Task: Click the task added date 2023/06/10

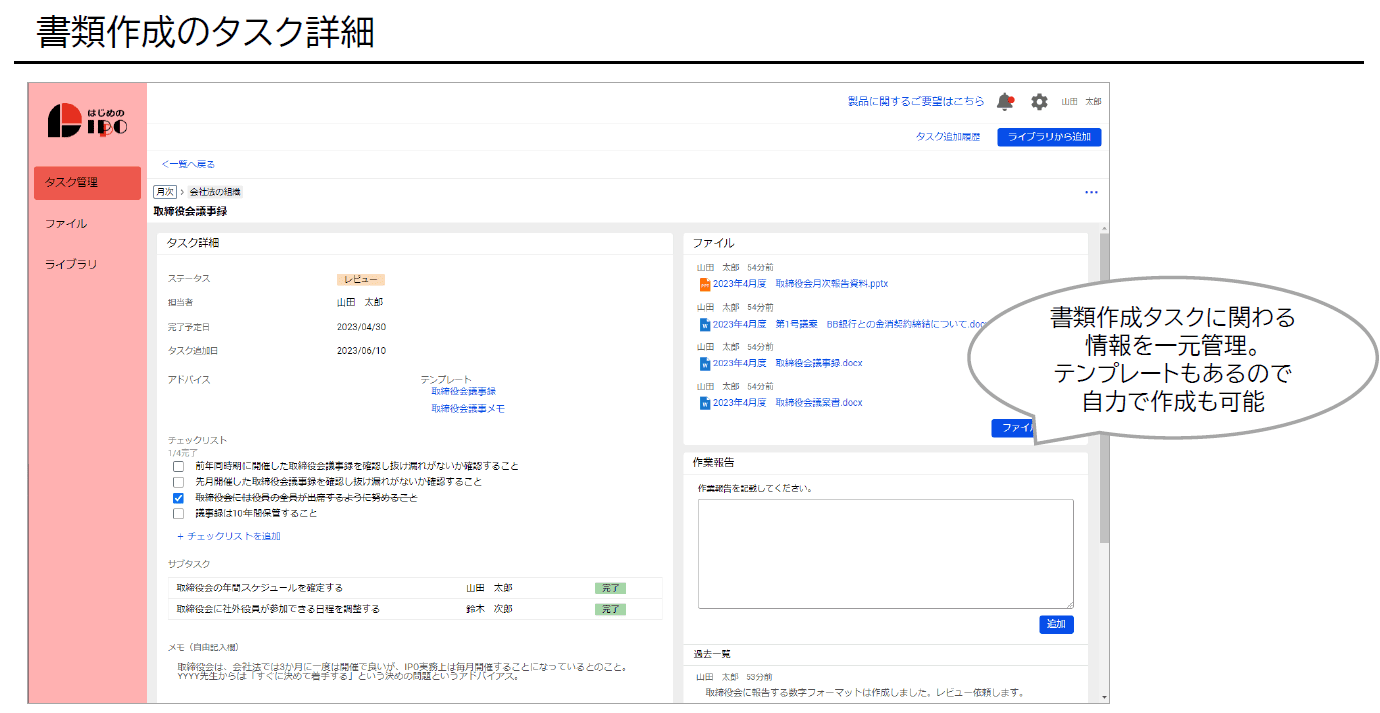Action: click(361, 351)
